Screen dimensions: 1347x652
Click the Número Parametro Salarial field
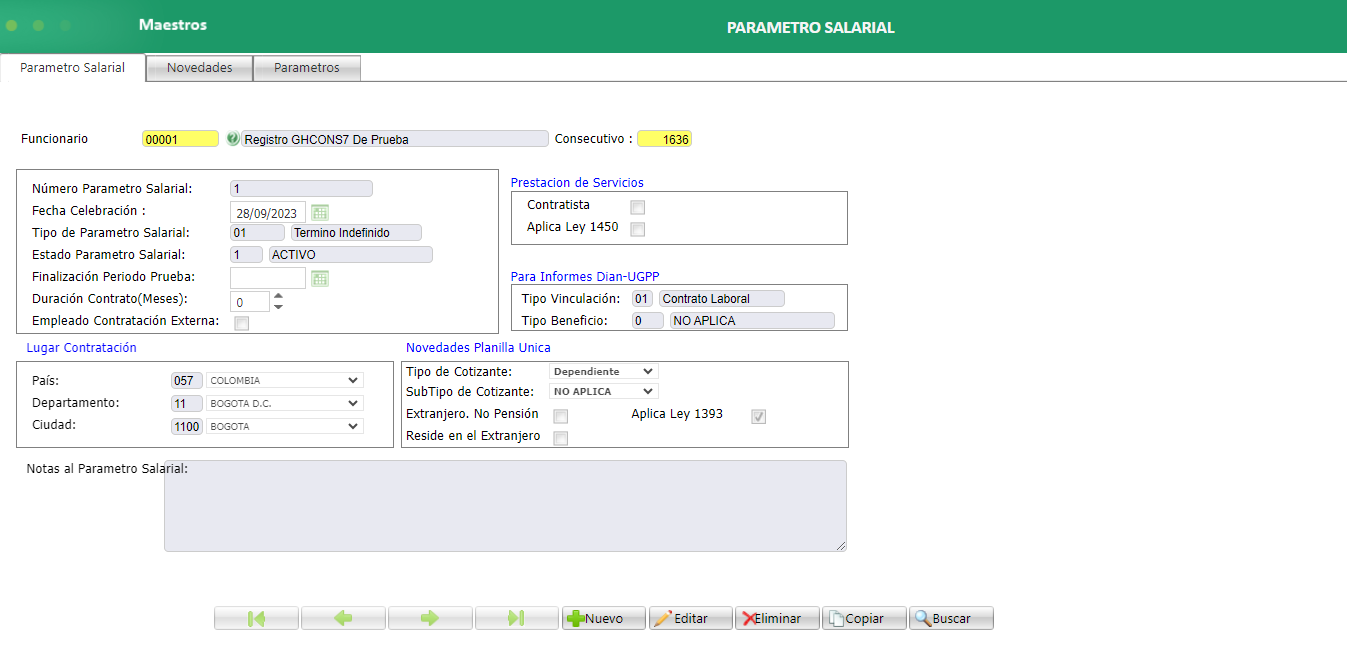click(x=301, y=188)
